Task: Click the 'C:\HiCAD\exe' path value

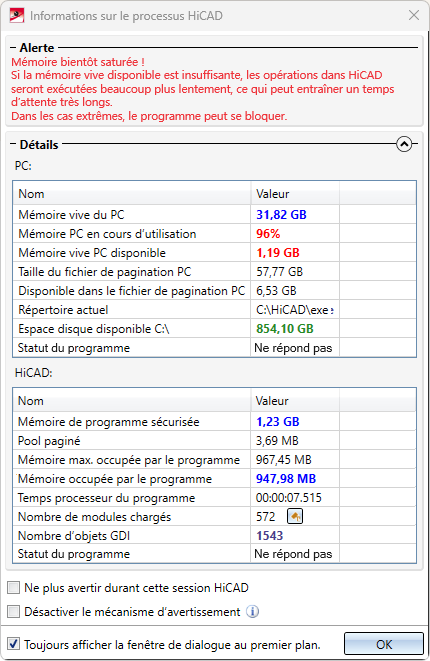Action: (295, 310)
